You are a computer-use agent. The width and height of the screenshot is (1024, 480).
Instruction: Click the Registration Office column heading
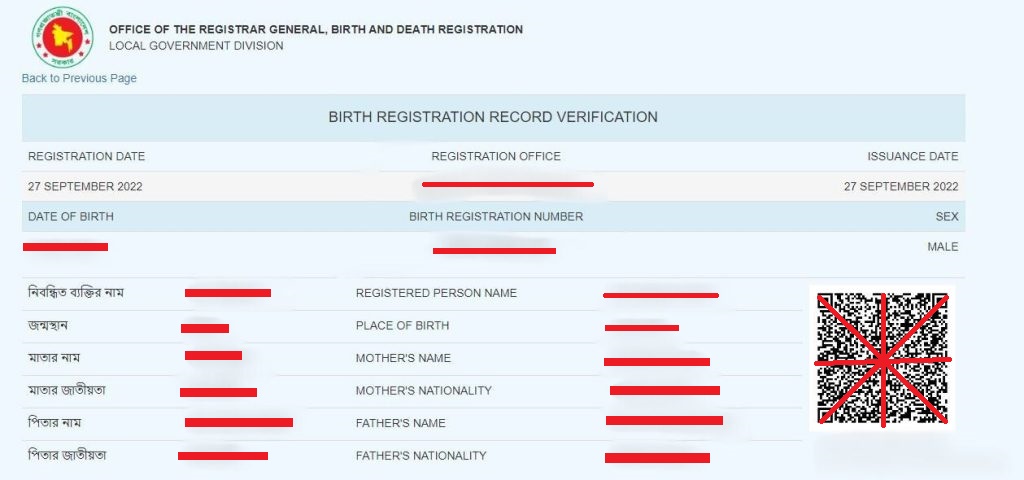point(496,157)
